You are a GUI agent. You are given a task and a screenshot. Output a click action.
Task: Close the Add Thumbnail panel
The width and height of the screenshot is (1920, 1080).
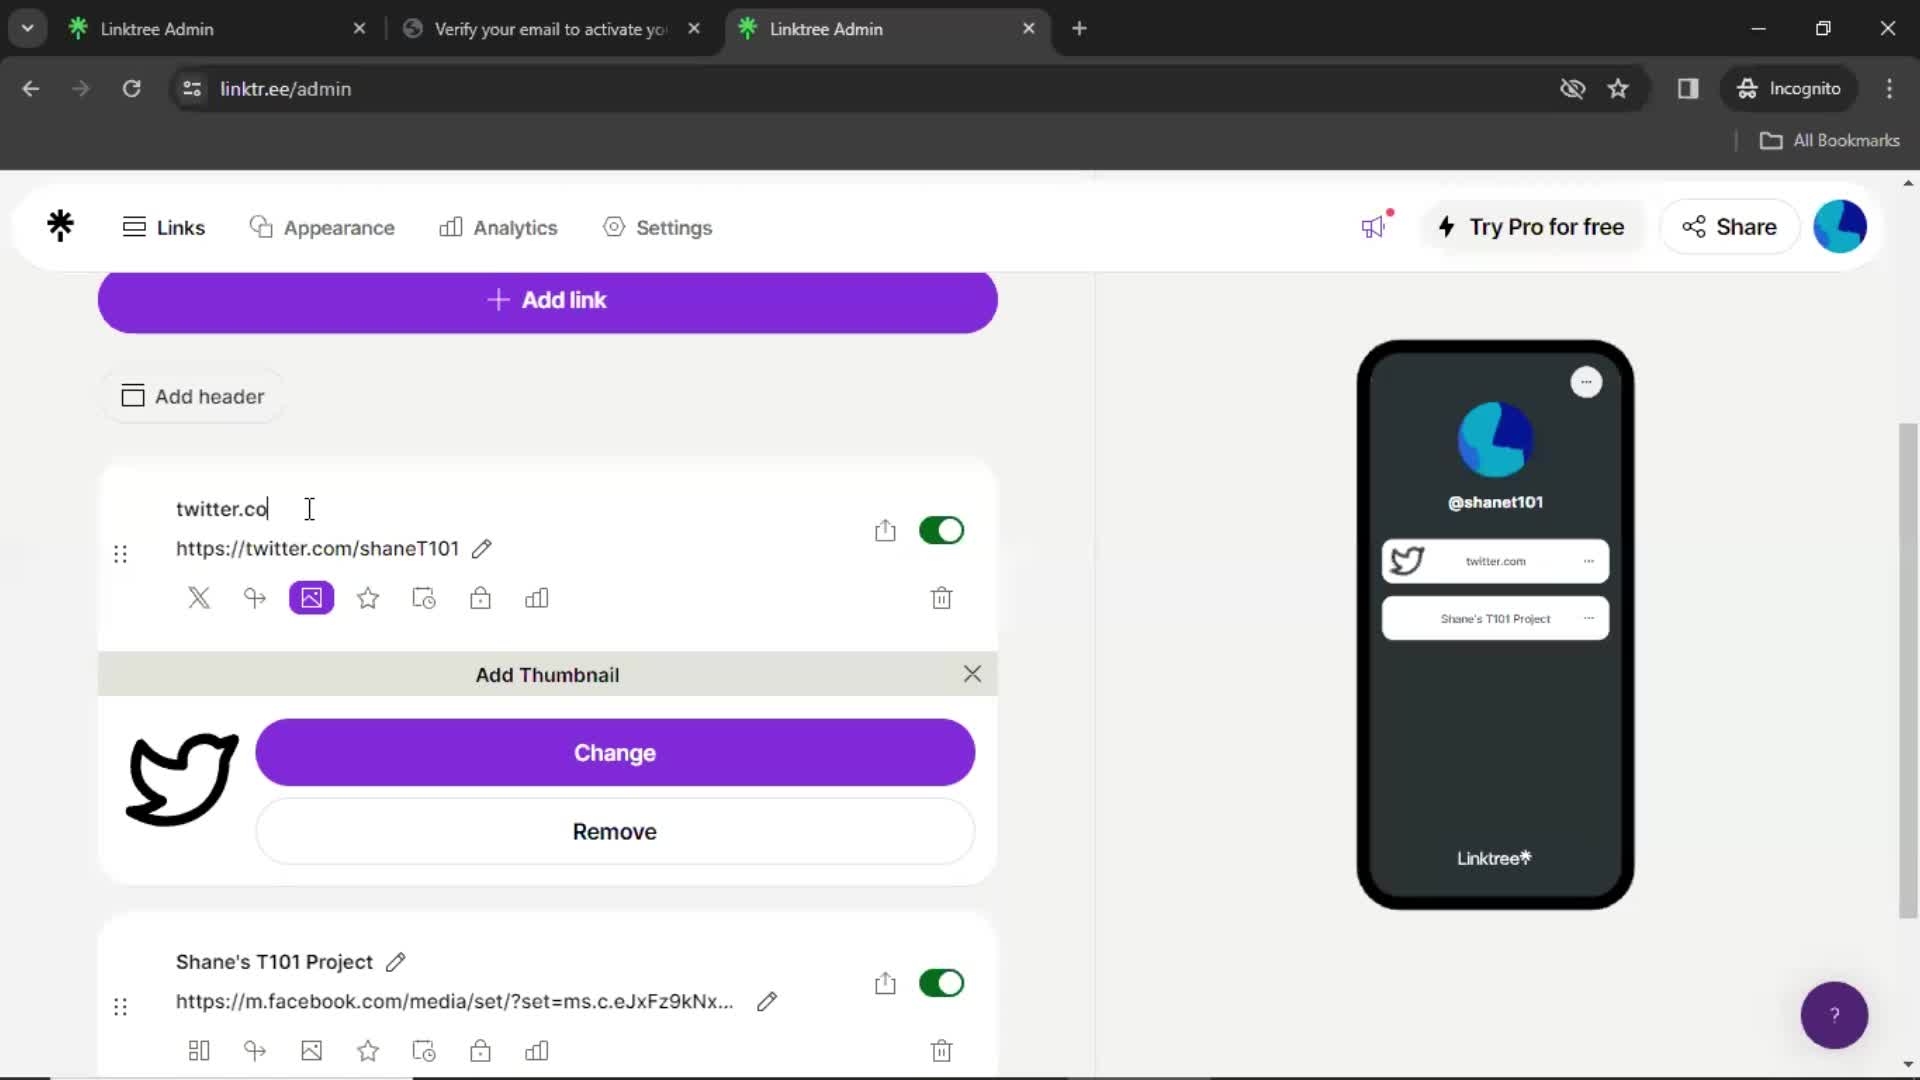pos(972,674)
